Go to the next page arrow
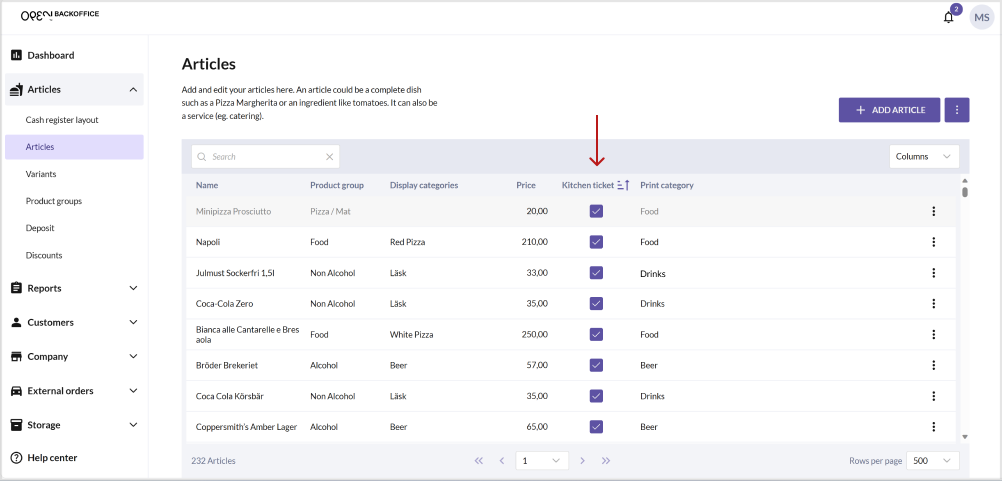Screen dimensions: 1002x481 pos(582,461)
